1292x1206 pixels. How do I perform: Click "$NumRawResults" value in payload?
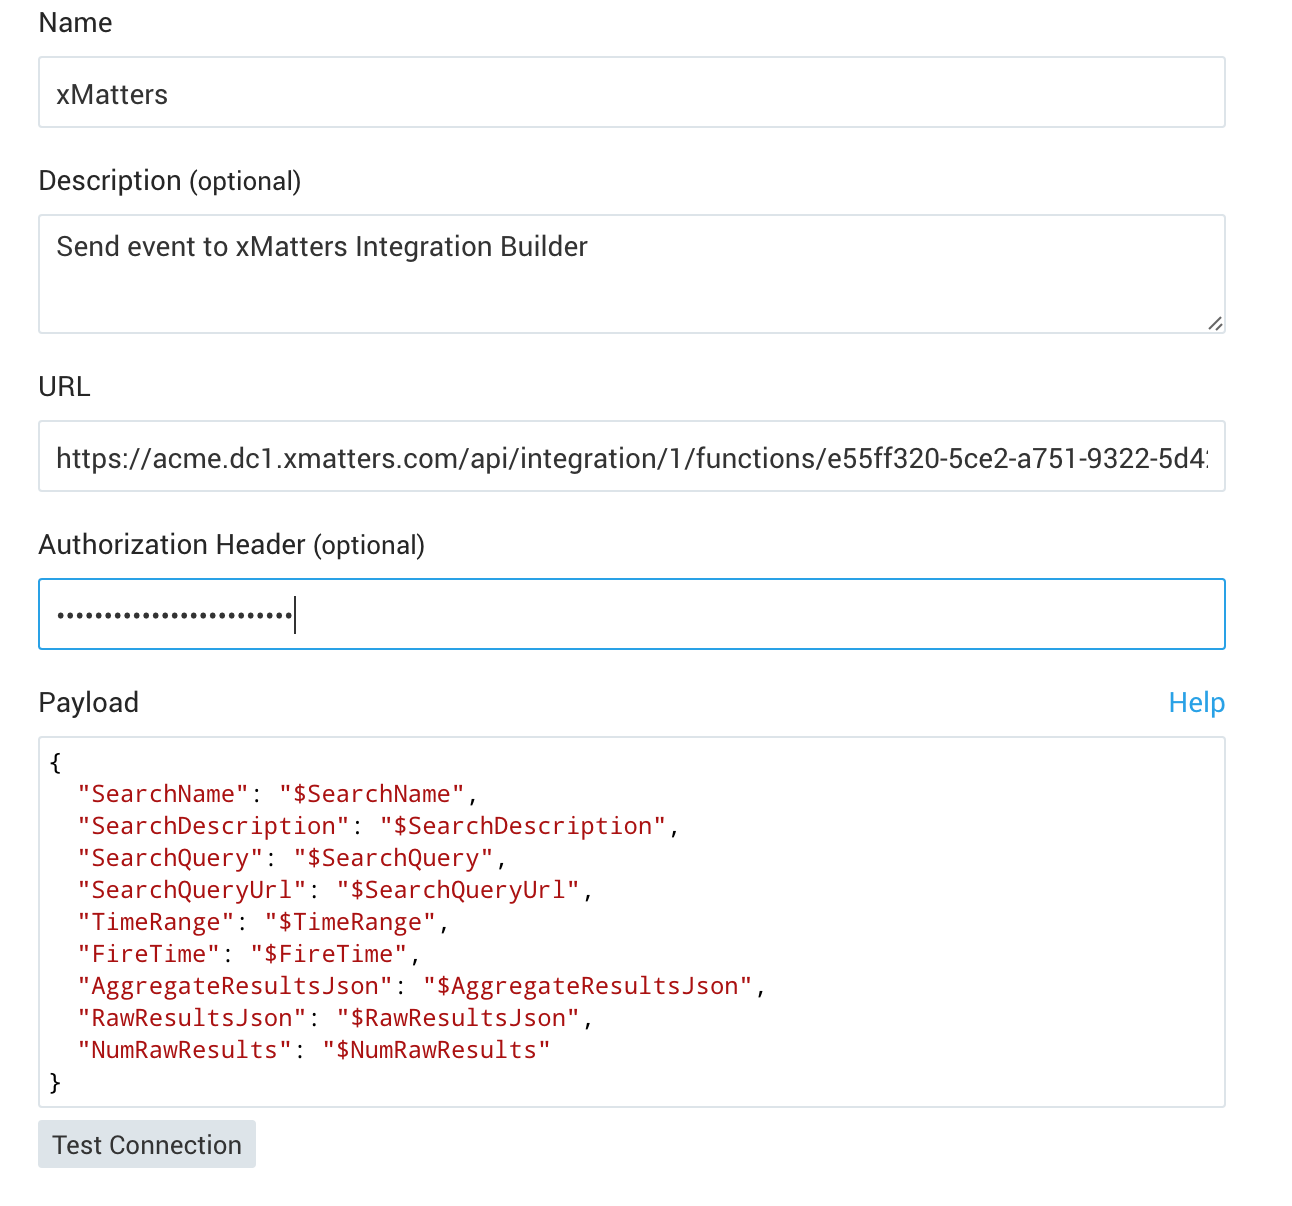pos(437,1050)
